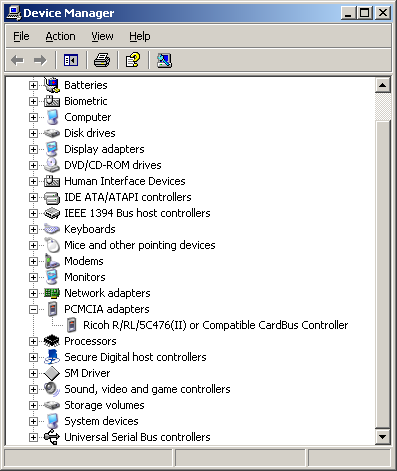Expand the Storage volumes node

click(x=33, y=405)
